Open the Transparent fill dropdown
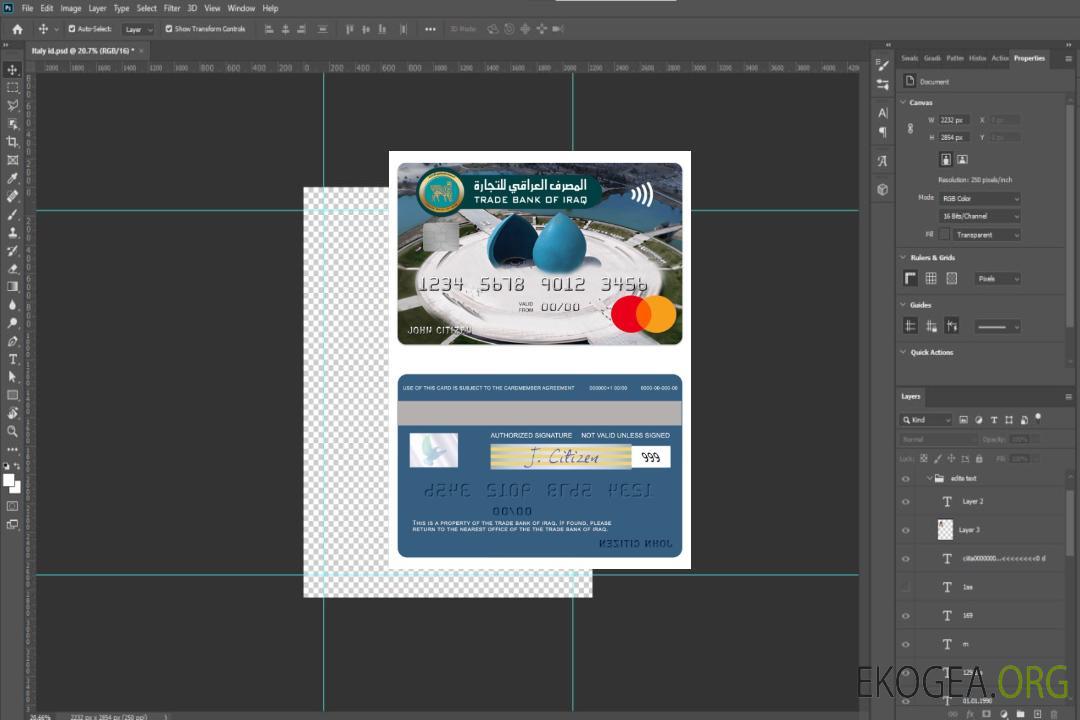1080x720 pixels. 987,235
